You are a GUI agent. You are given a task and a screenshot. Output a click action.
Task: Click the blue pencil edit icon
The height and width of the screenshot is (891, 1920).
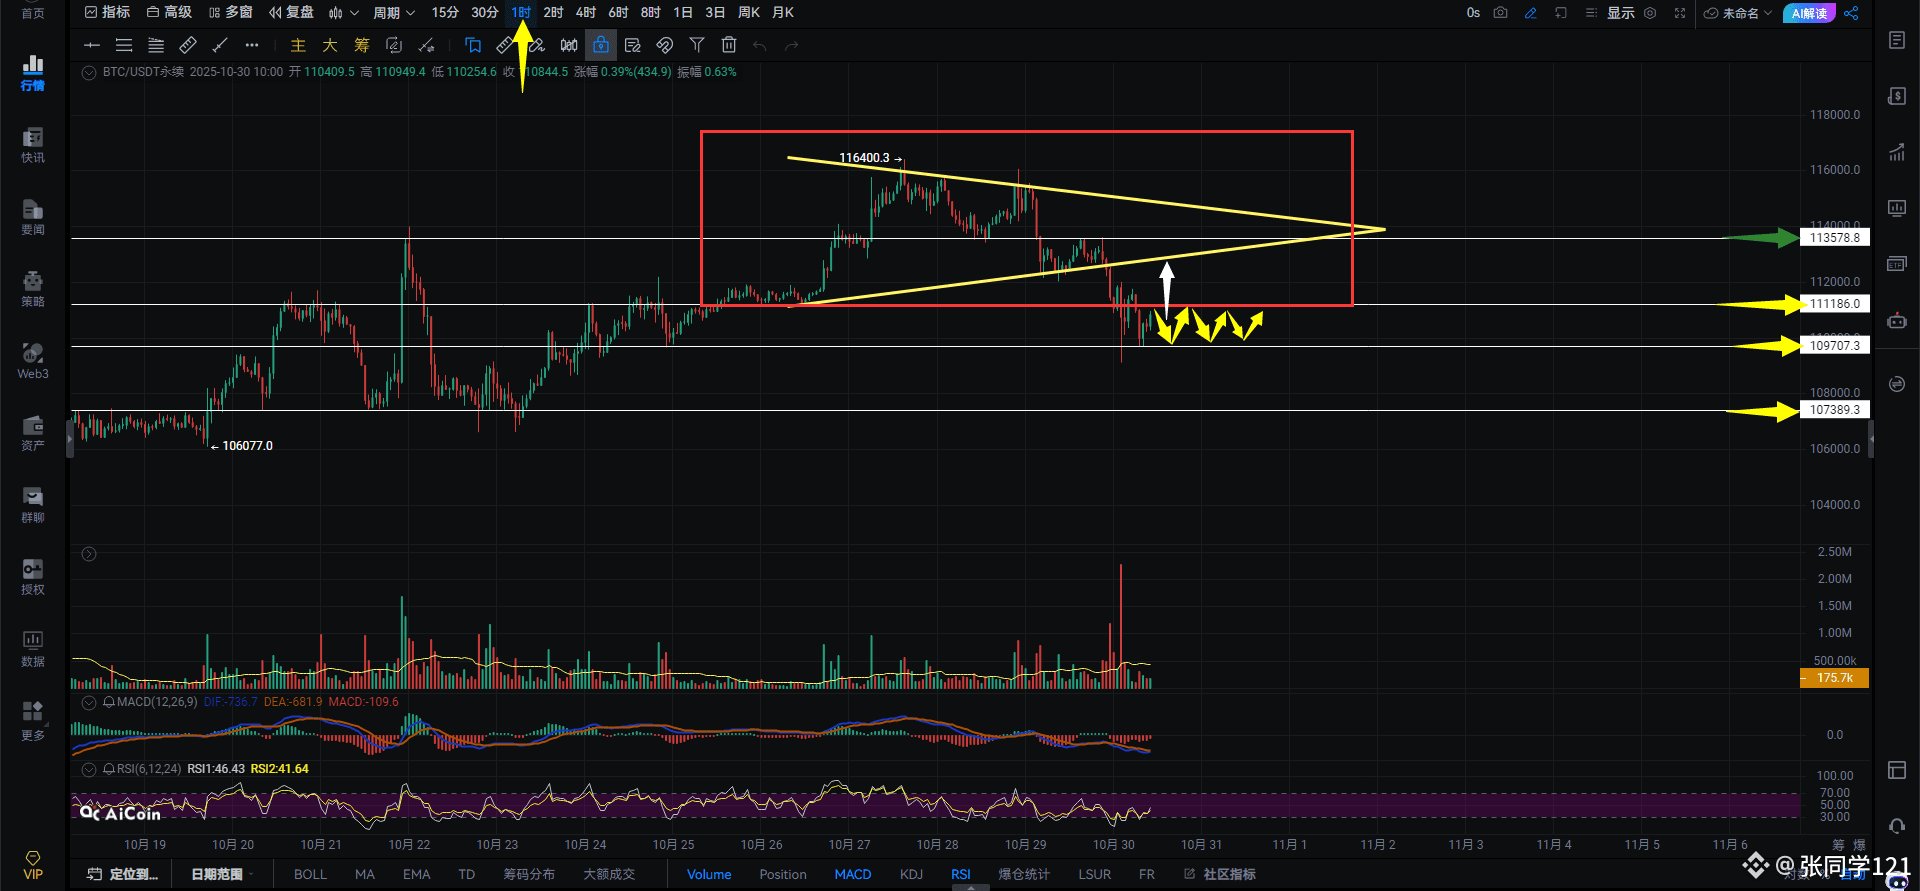point(1531,13)
